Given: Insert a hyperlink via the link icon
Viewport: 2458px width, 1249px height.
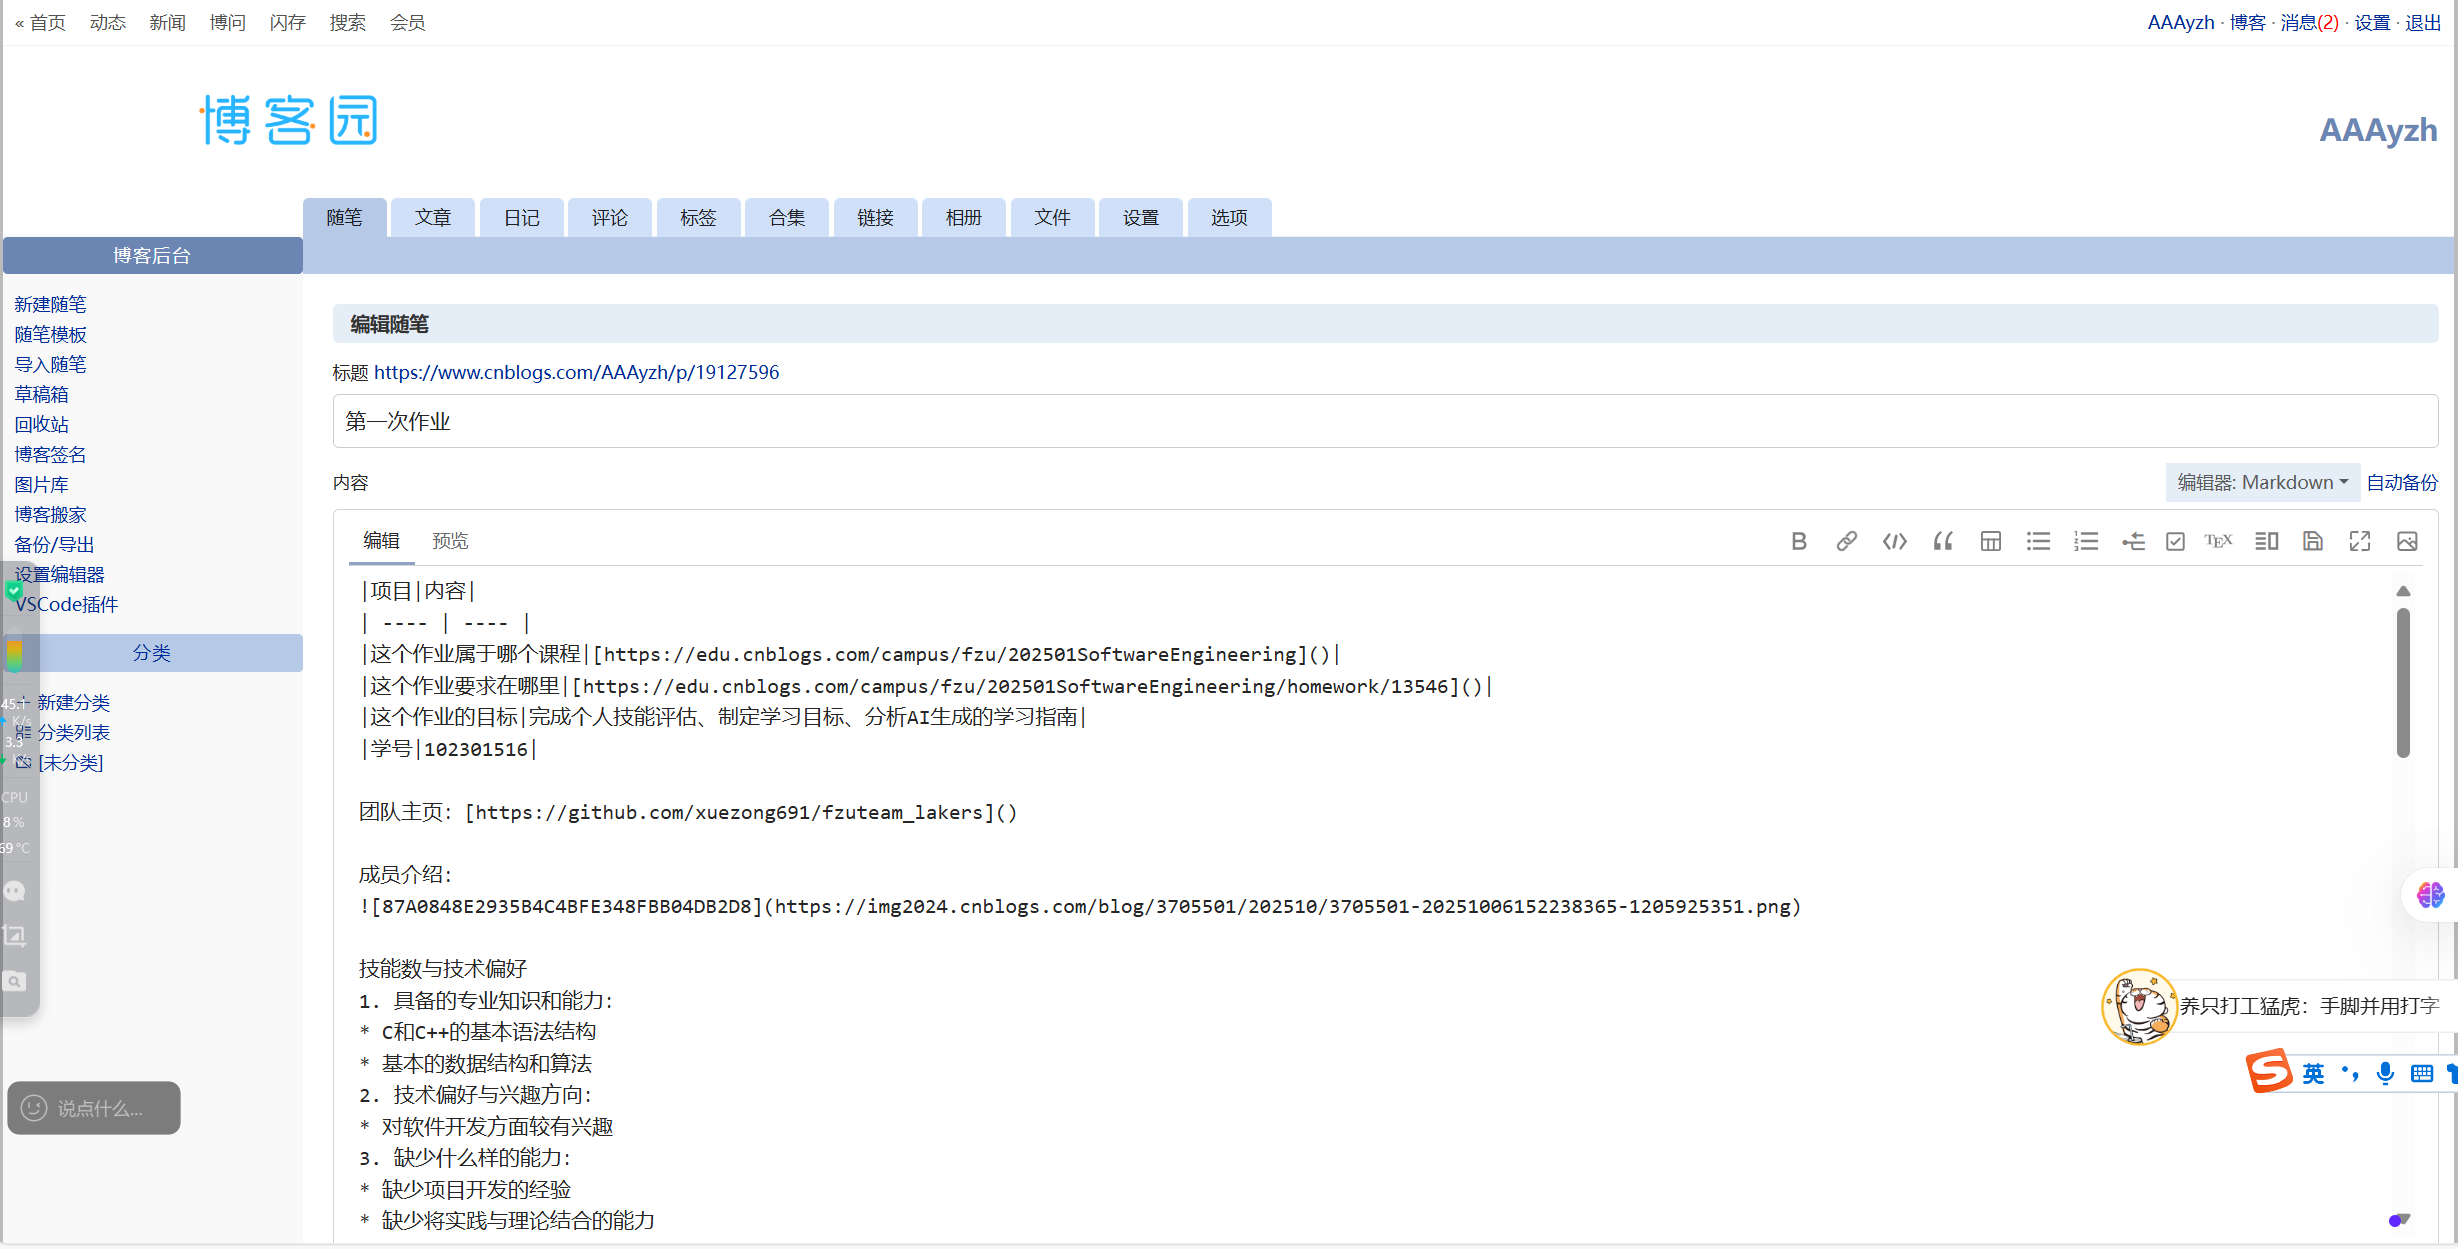Looking at the screenshot, I should point(1847,541).
